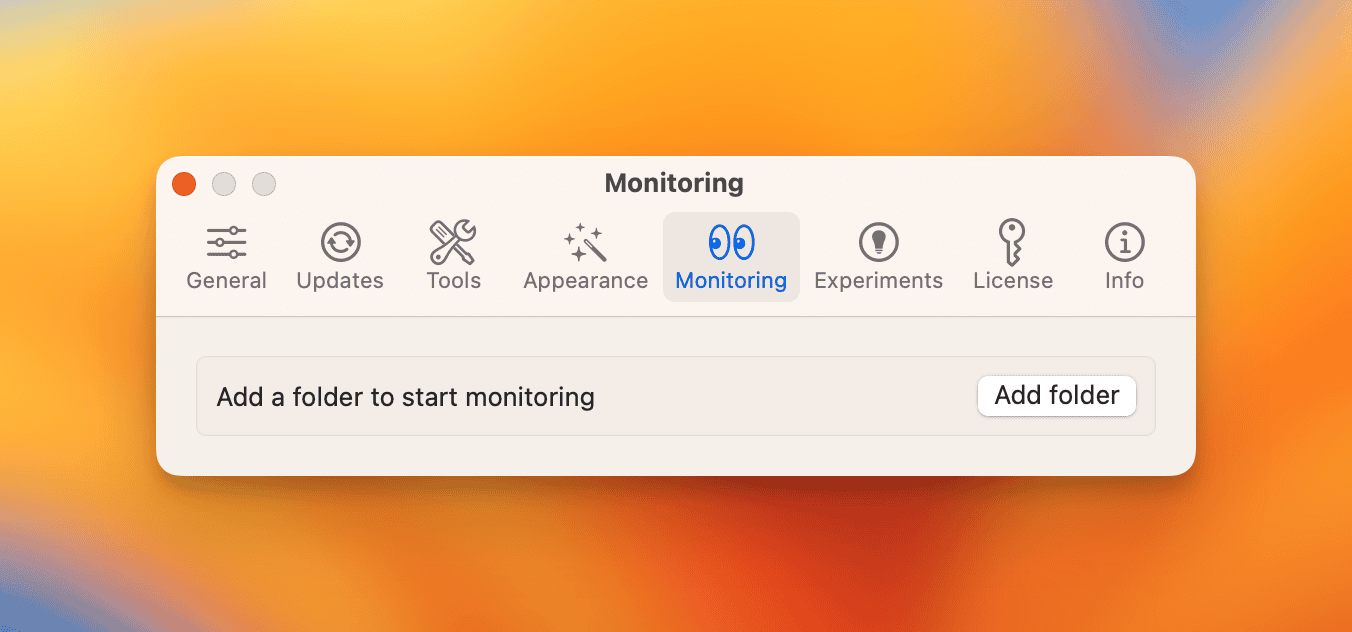Show the Info tab label
The width and height of the screenshot is (1352, 632).
tap(1124, 281)
